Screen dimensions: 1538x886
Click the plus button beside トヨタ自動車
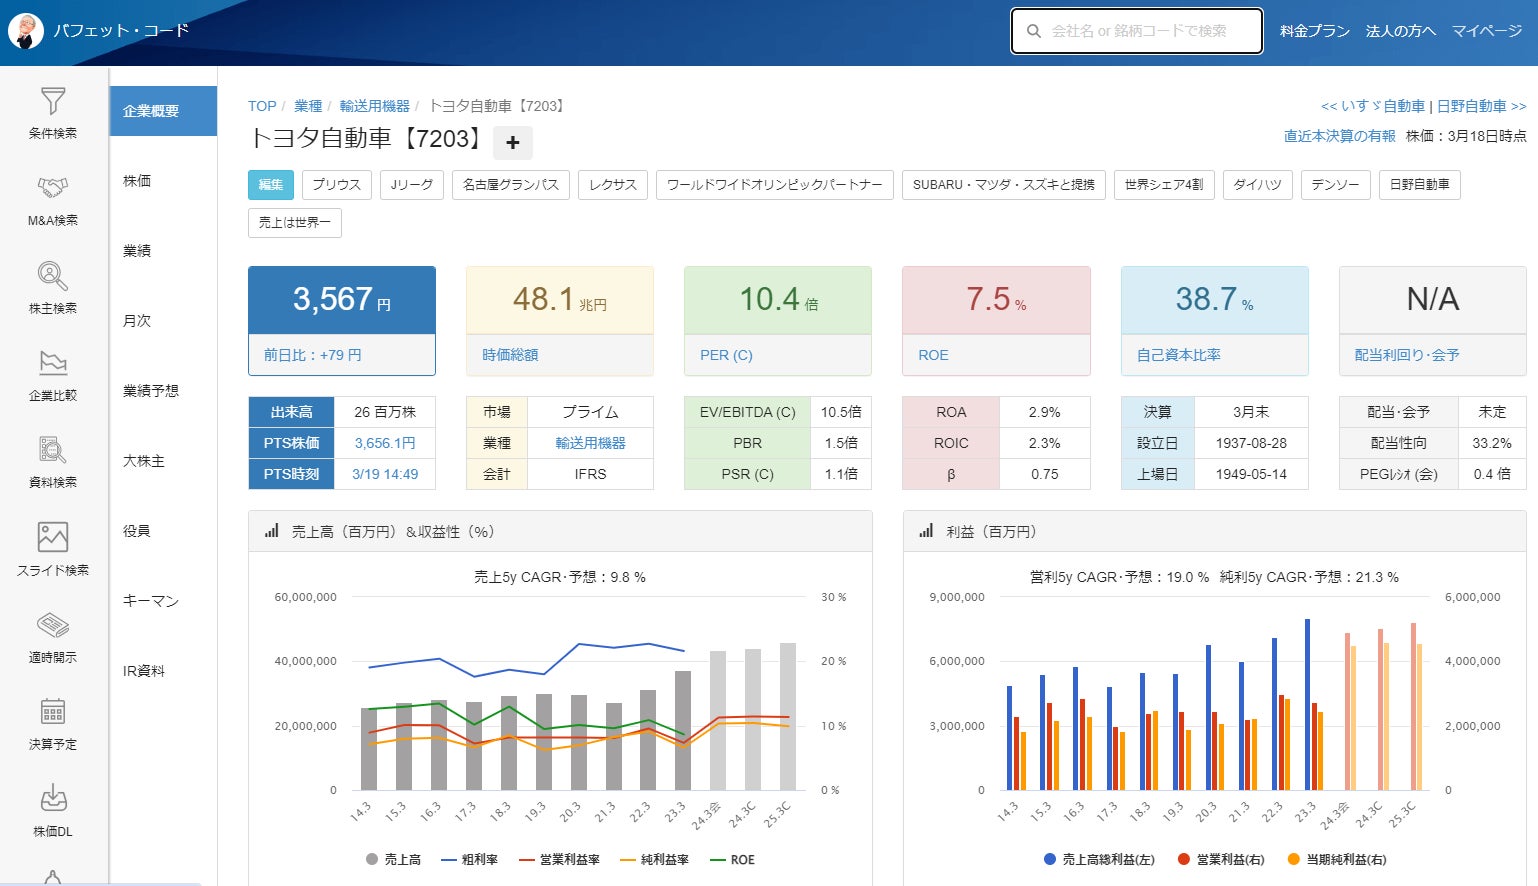click(x=512, y=143)
